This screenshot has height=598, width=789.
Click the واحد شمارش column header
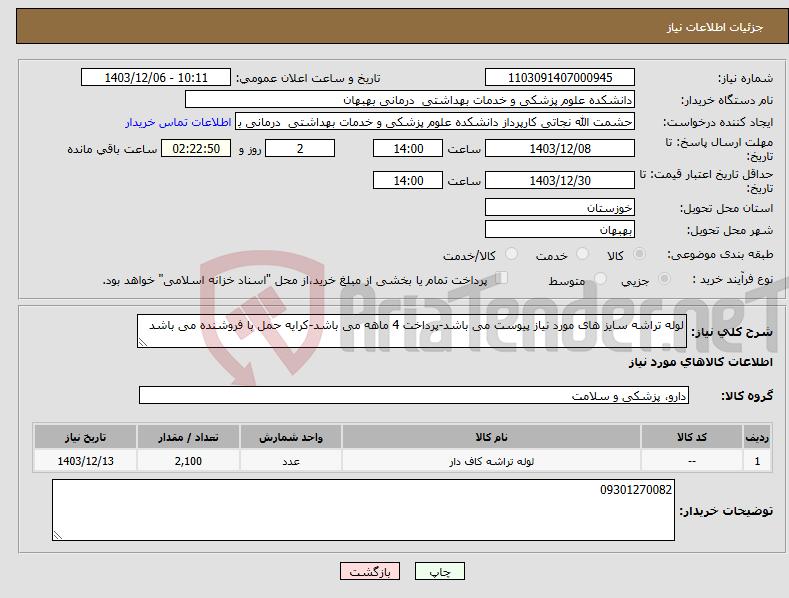click(291, 437)
